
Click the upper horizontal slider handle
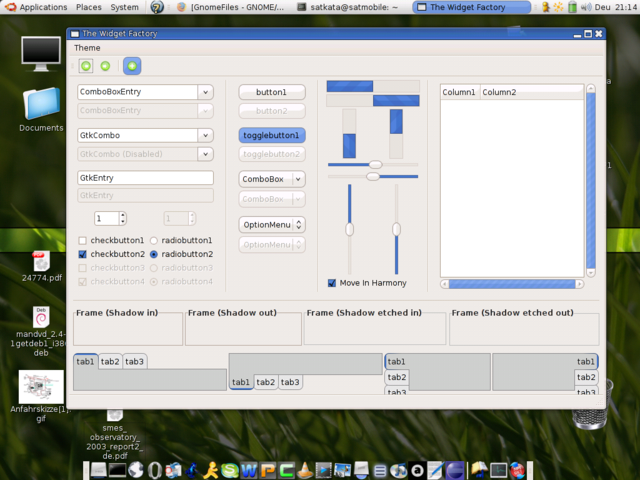(376, 164)
